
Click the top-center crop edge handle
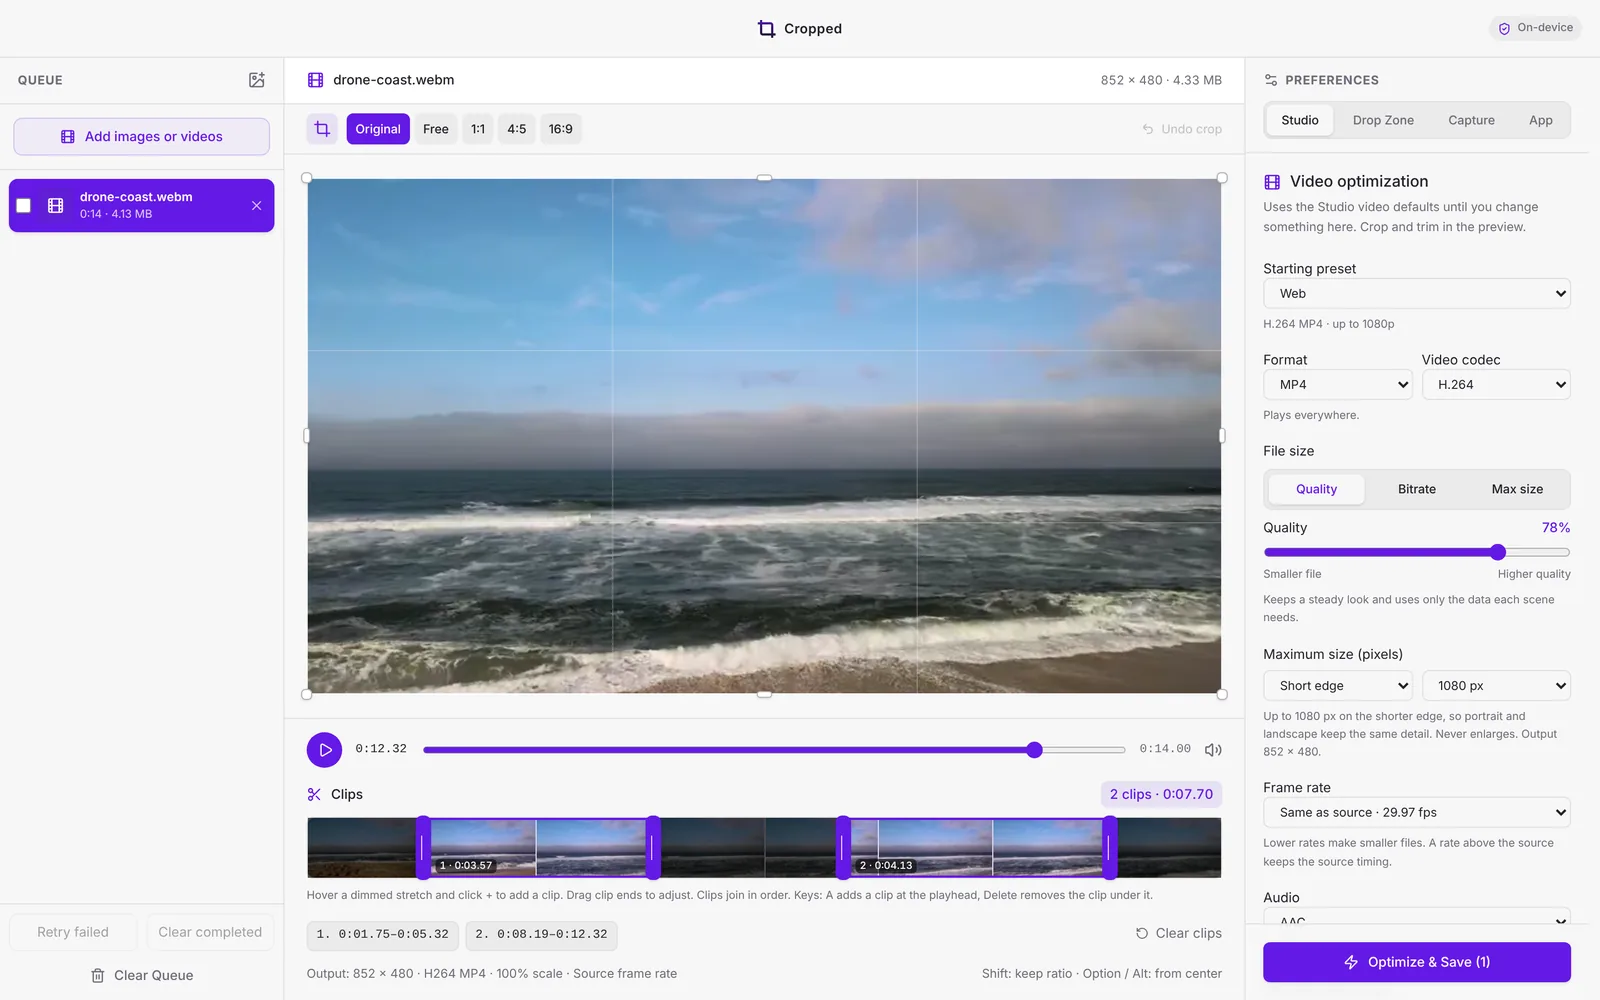[x=764, y=178]
